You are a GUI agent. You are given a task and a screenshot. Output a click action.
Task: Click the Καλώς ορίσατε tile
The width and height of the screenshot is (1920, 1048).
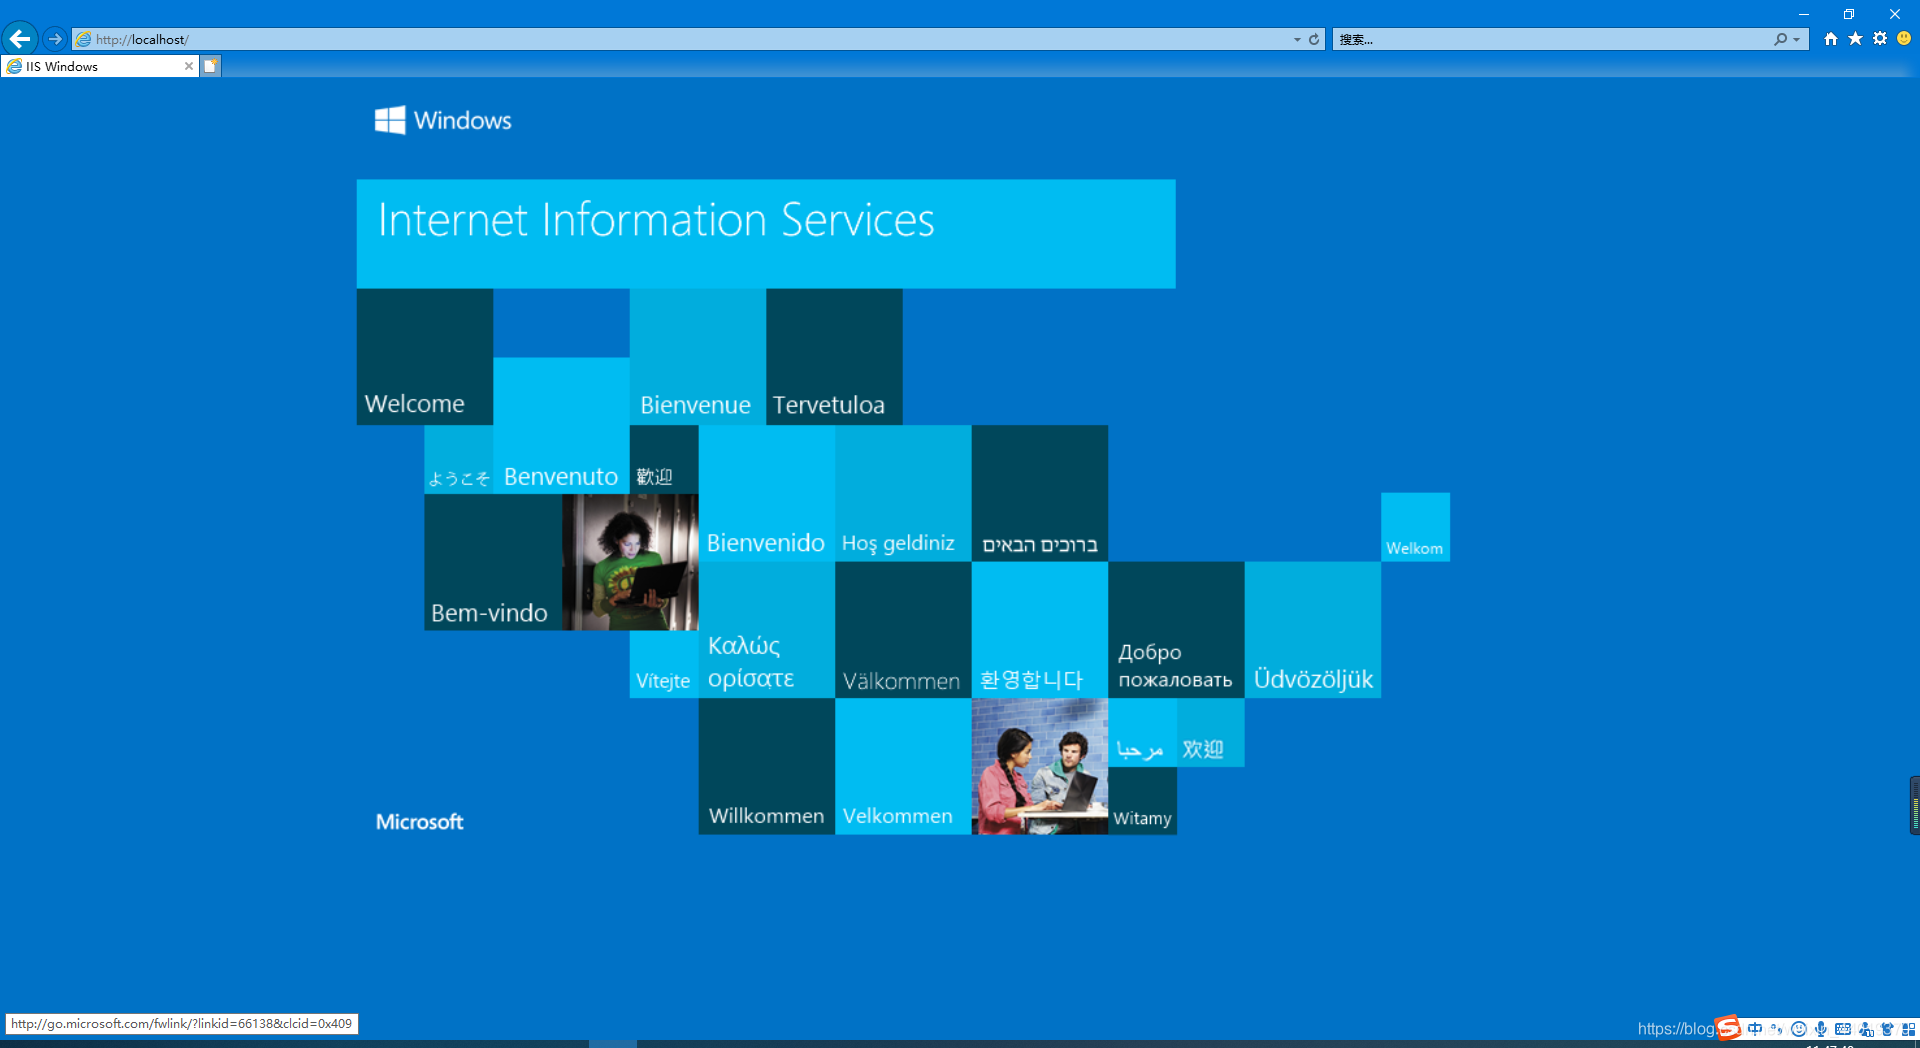(x=767, y=630)
